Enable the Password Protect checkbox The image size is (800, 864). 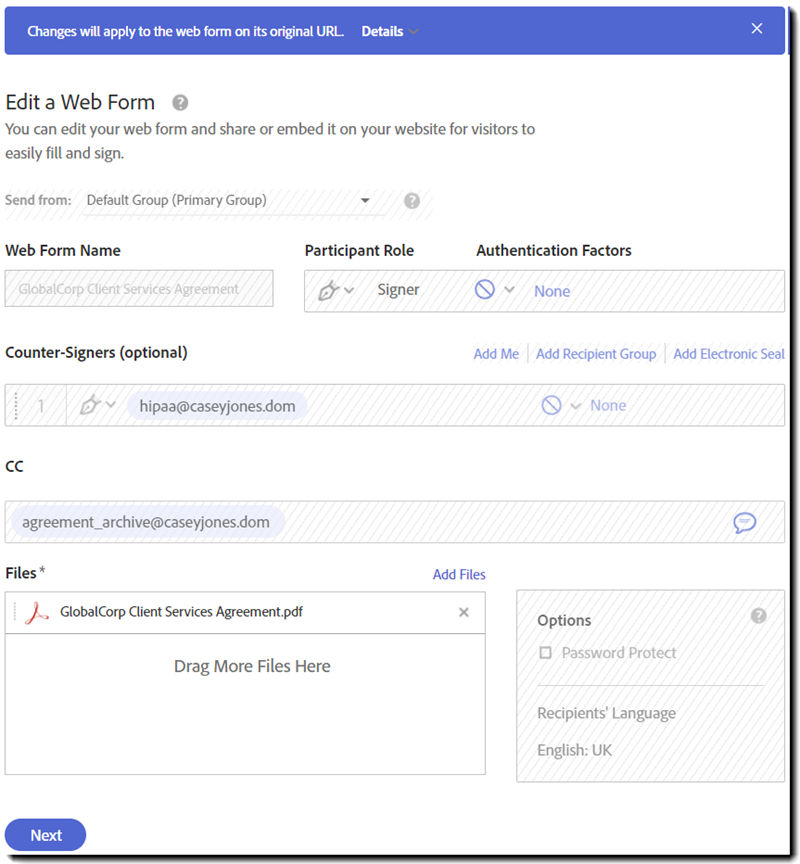545,653
